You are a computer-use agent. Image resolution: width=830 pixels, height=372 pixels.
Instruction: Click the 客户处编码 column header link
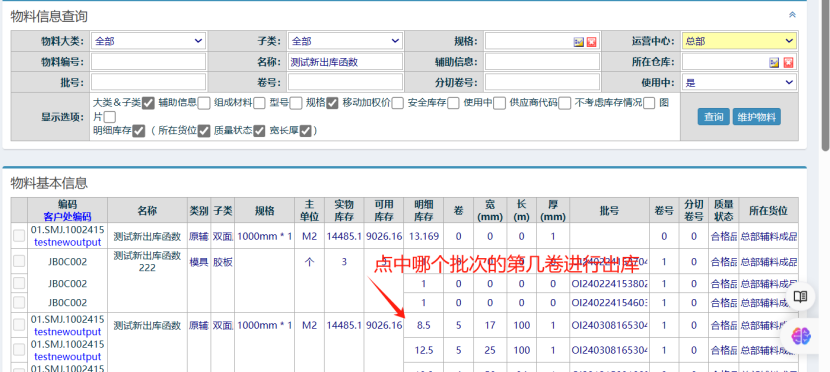67,216
